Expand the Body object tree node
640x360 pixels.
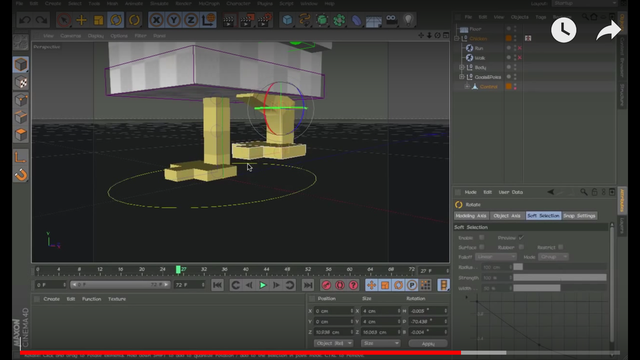point(462,67)
